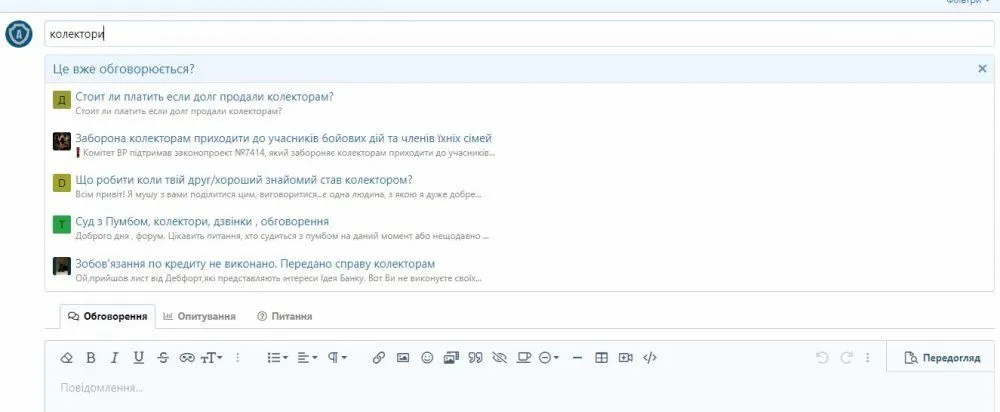This screenshot has height=412, width=1000.
Task: Click the Insert media video icon
Action: pyautogui.click(x=626, y=358)
